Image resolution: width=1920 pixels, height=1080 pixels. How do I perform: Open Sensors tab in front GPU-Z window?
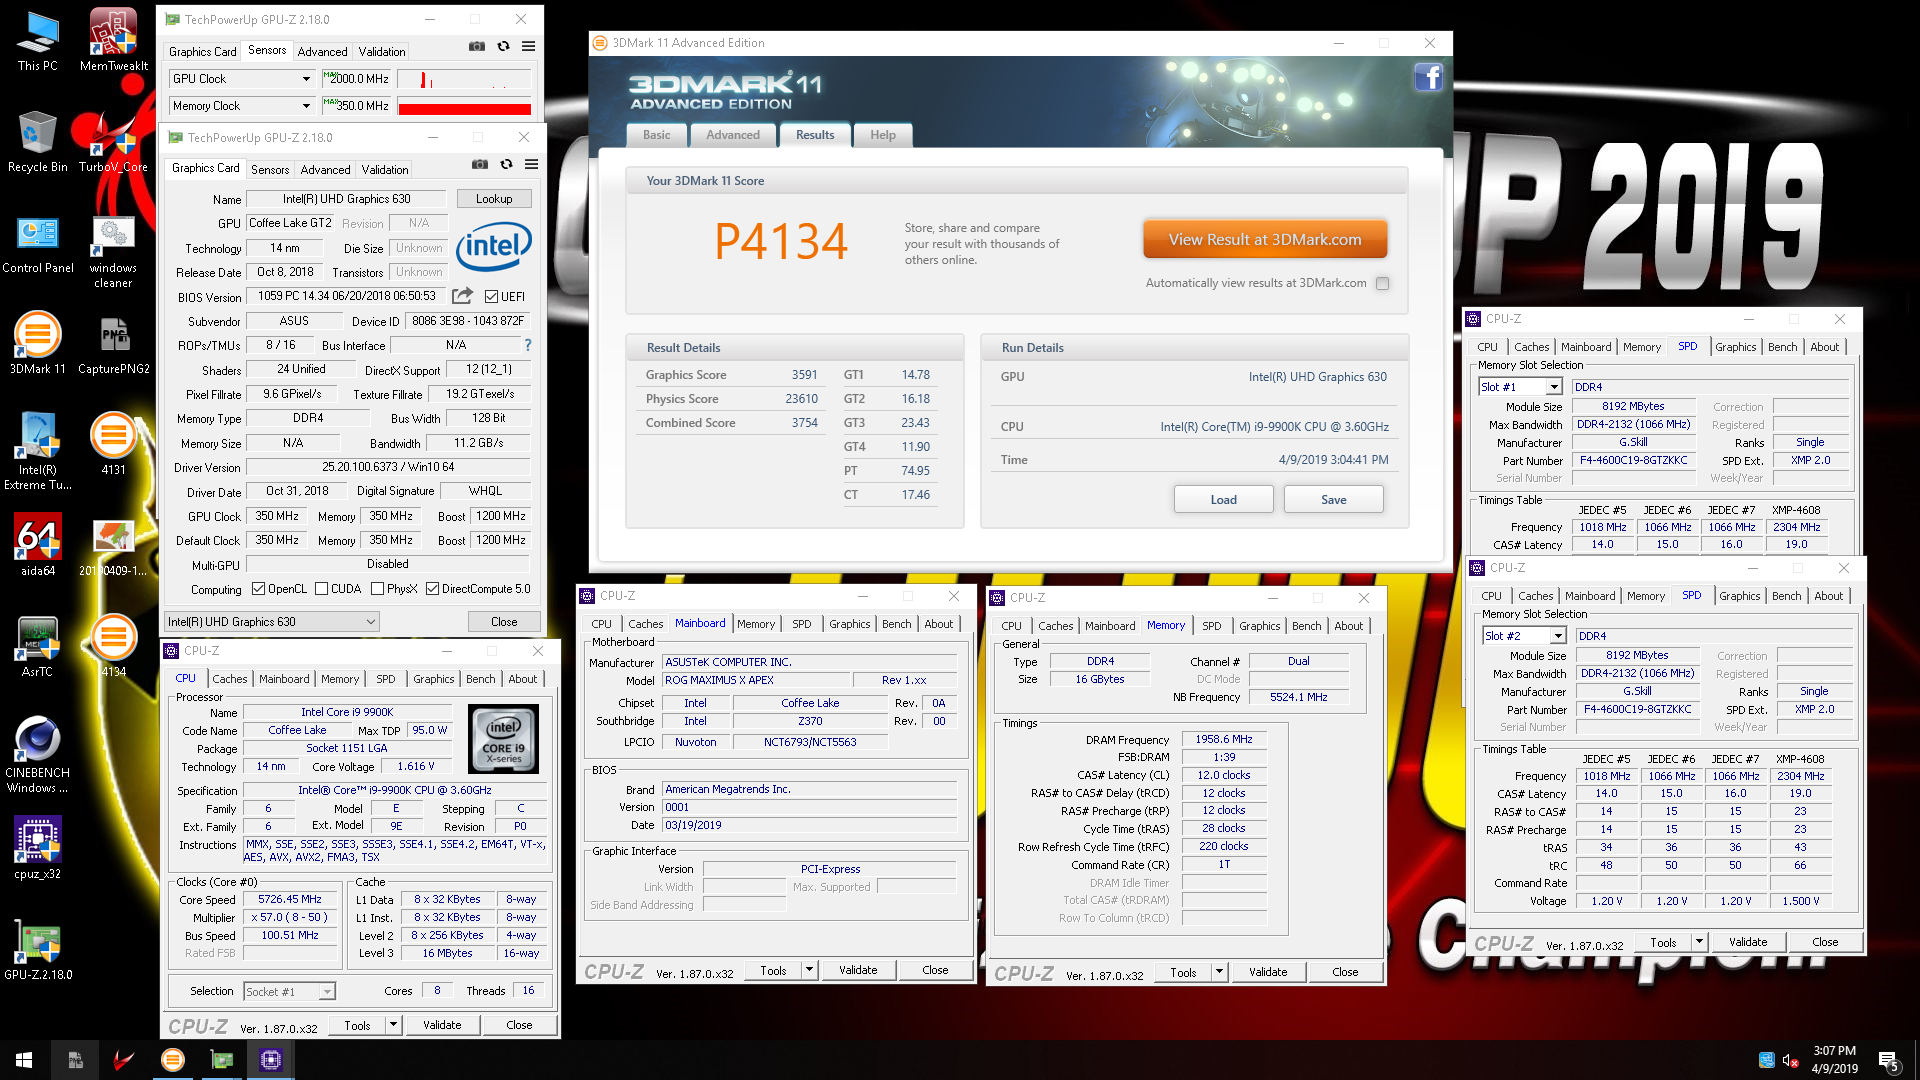click(x=270, y=170)
